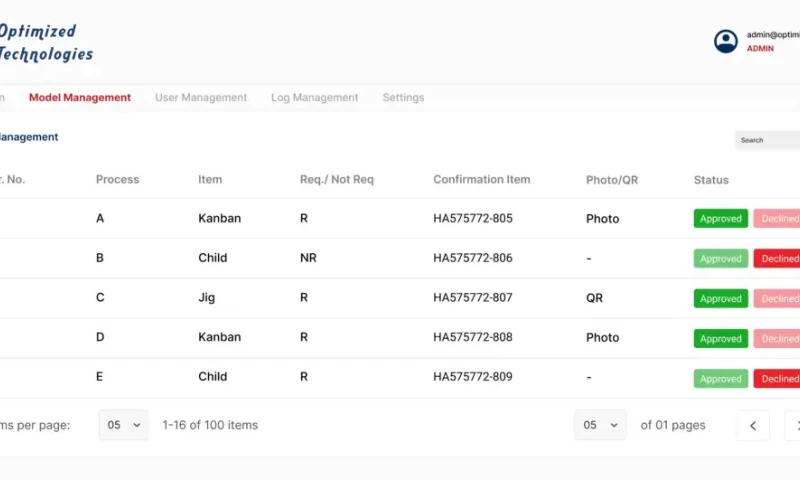Click Approved for Process D Kanban
Image resolution: width=800 pixels, height=480 pixels.
(720, 339)
